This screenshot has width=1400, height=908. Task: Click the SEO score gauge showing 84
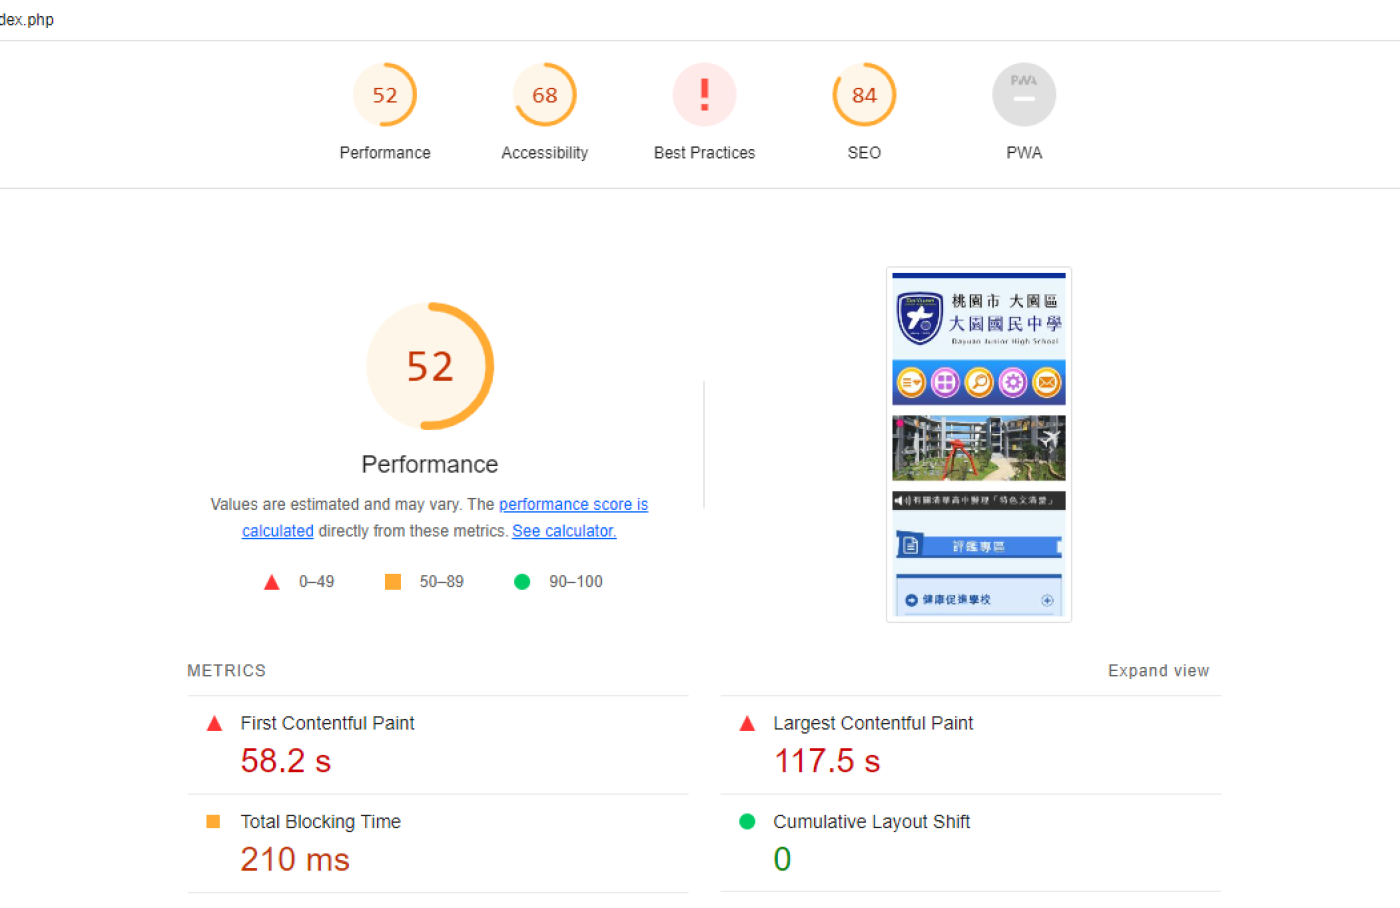click(864, 95)
